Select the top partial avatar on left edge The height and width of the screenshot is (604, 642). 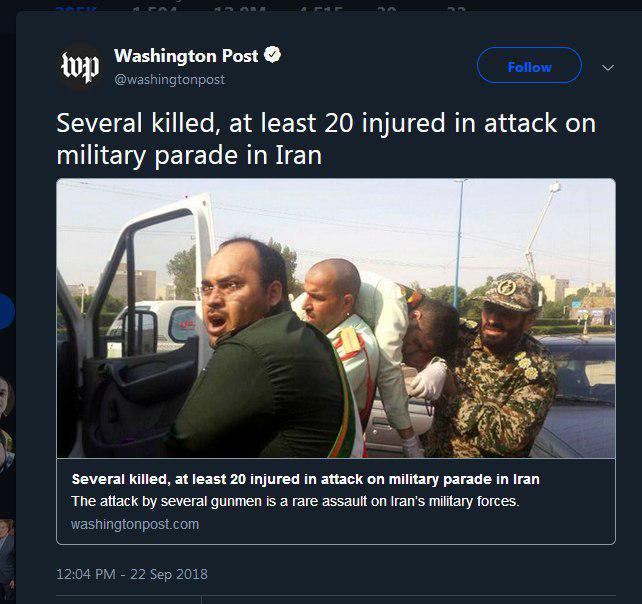click(5, 396)
